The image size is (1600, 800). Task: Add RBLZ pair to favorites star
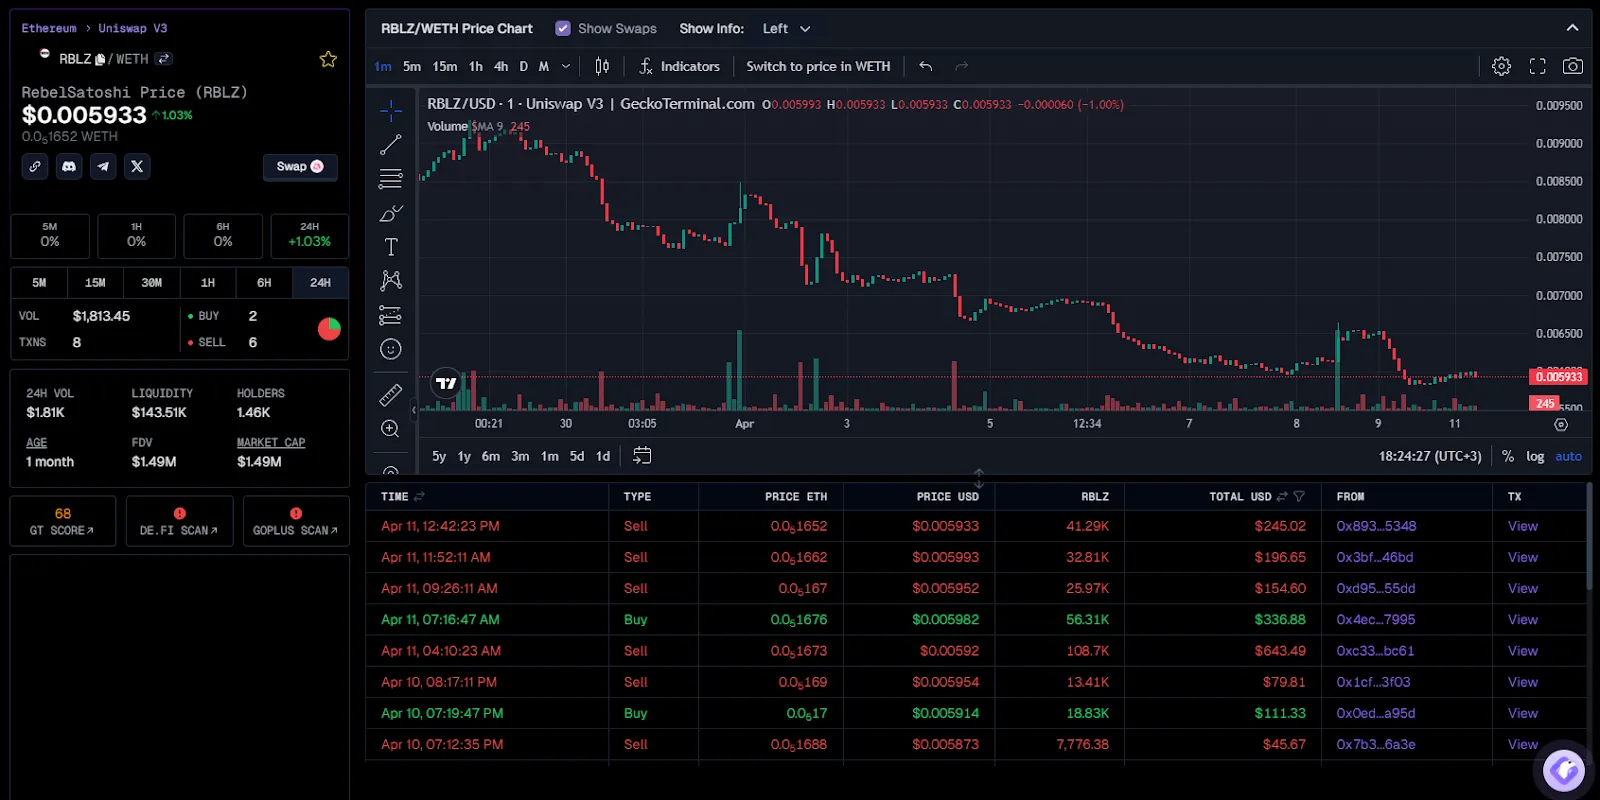pos(328,60)
